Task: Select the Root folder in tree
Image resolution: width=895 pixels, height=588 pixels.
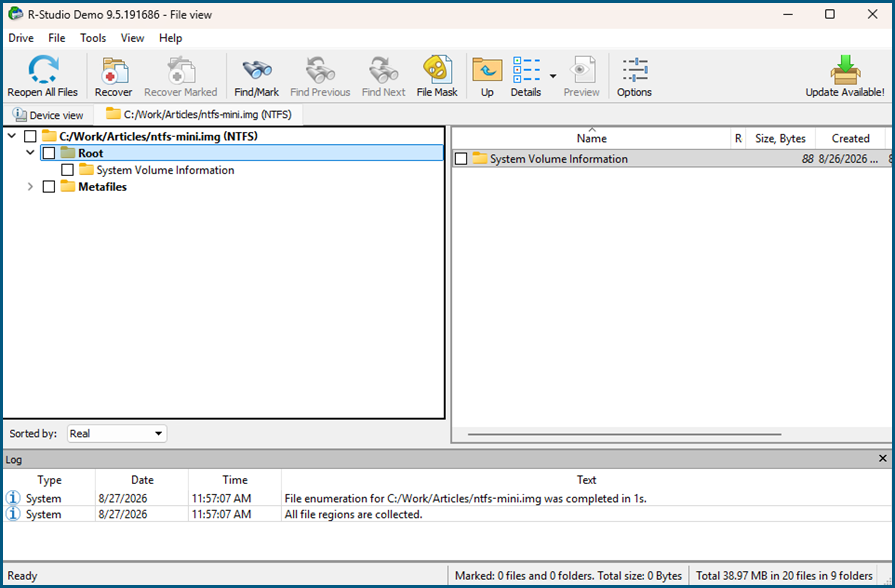Action: click(x=91, y=153)
